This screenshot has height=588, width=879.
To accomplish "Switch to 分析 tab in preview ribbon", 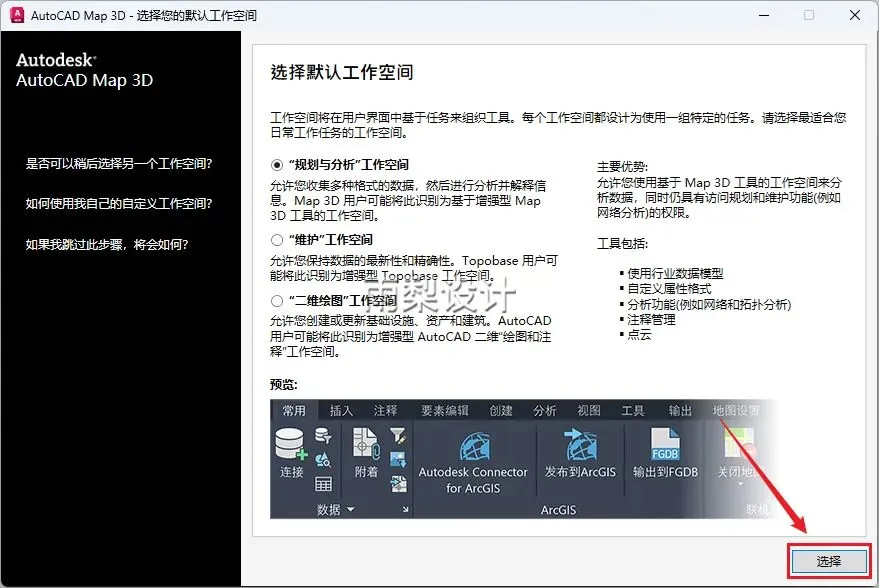I will (x=544, y=410).
